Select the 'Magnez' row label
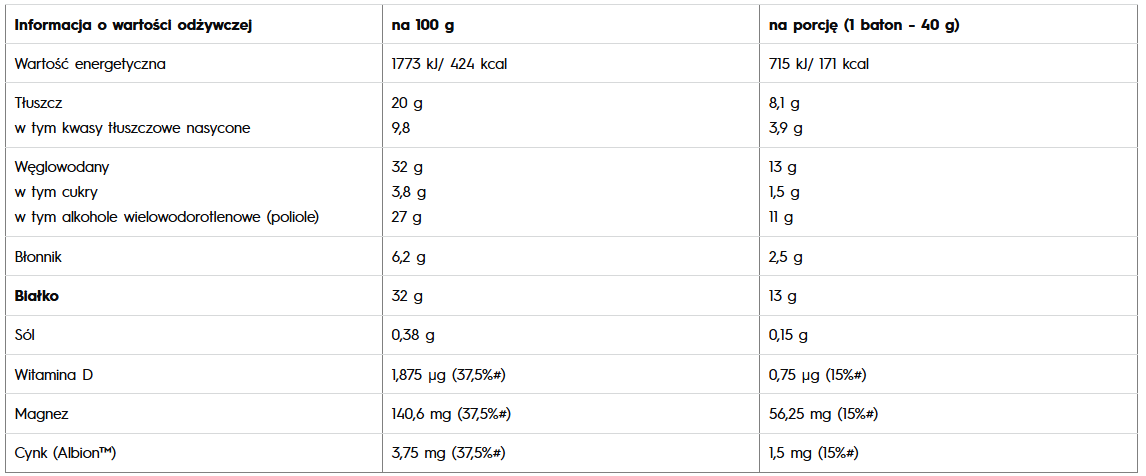 pos(42,414)
